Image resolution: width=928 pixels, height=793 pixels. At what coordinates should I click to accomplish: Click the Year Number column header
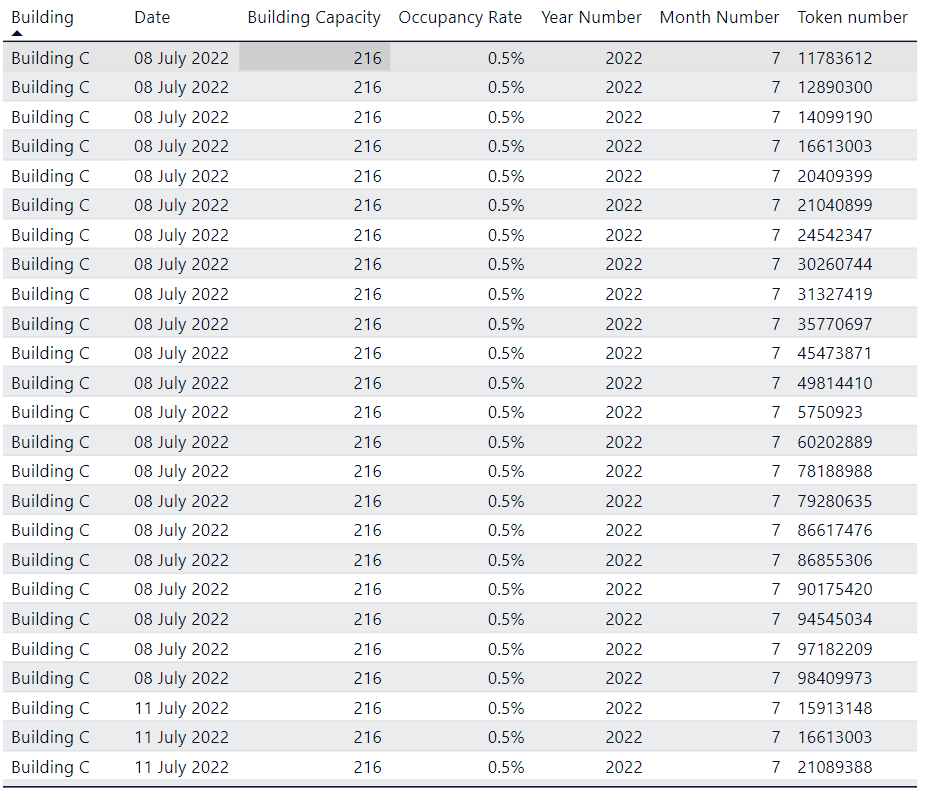(x=591, y=18)
